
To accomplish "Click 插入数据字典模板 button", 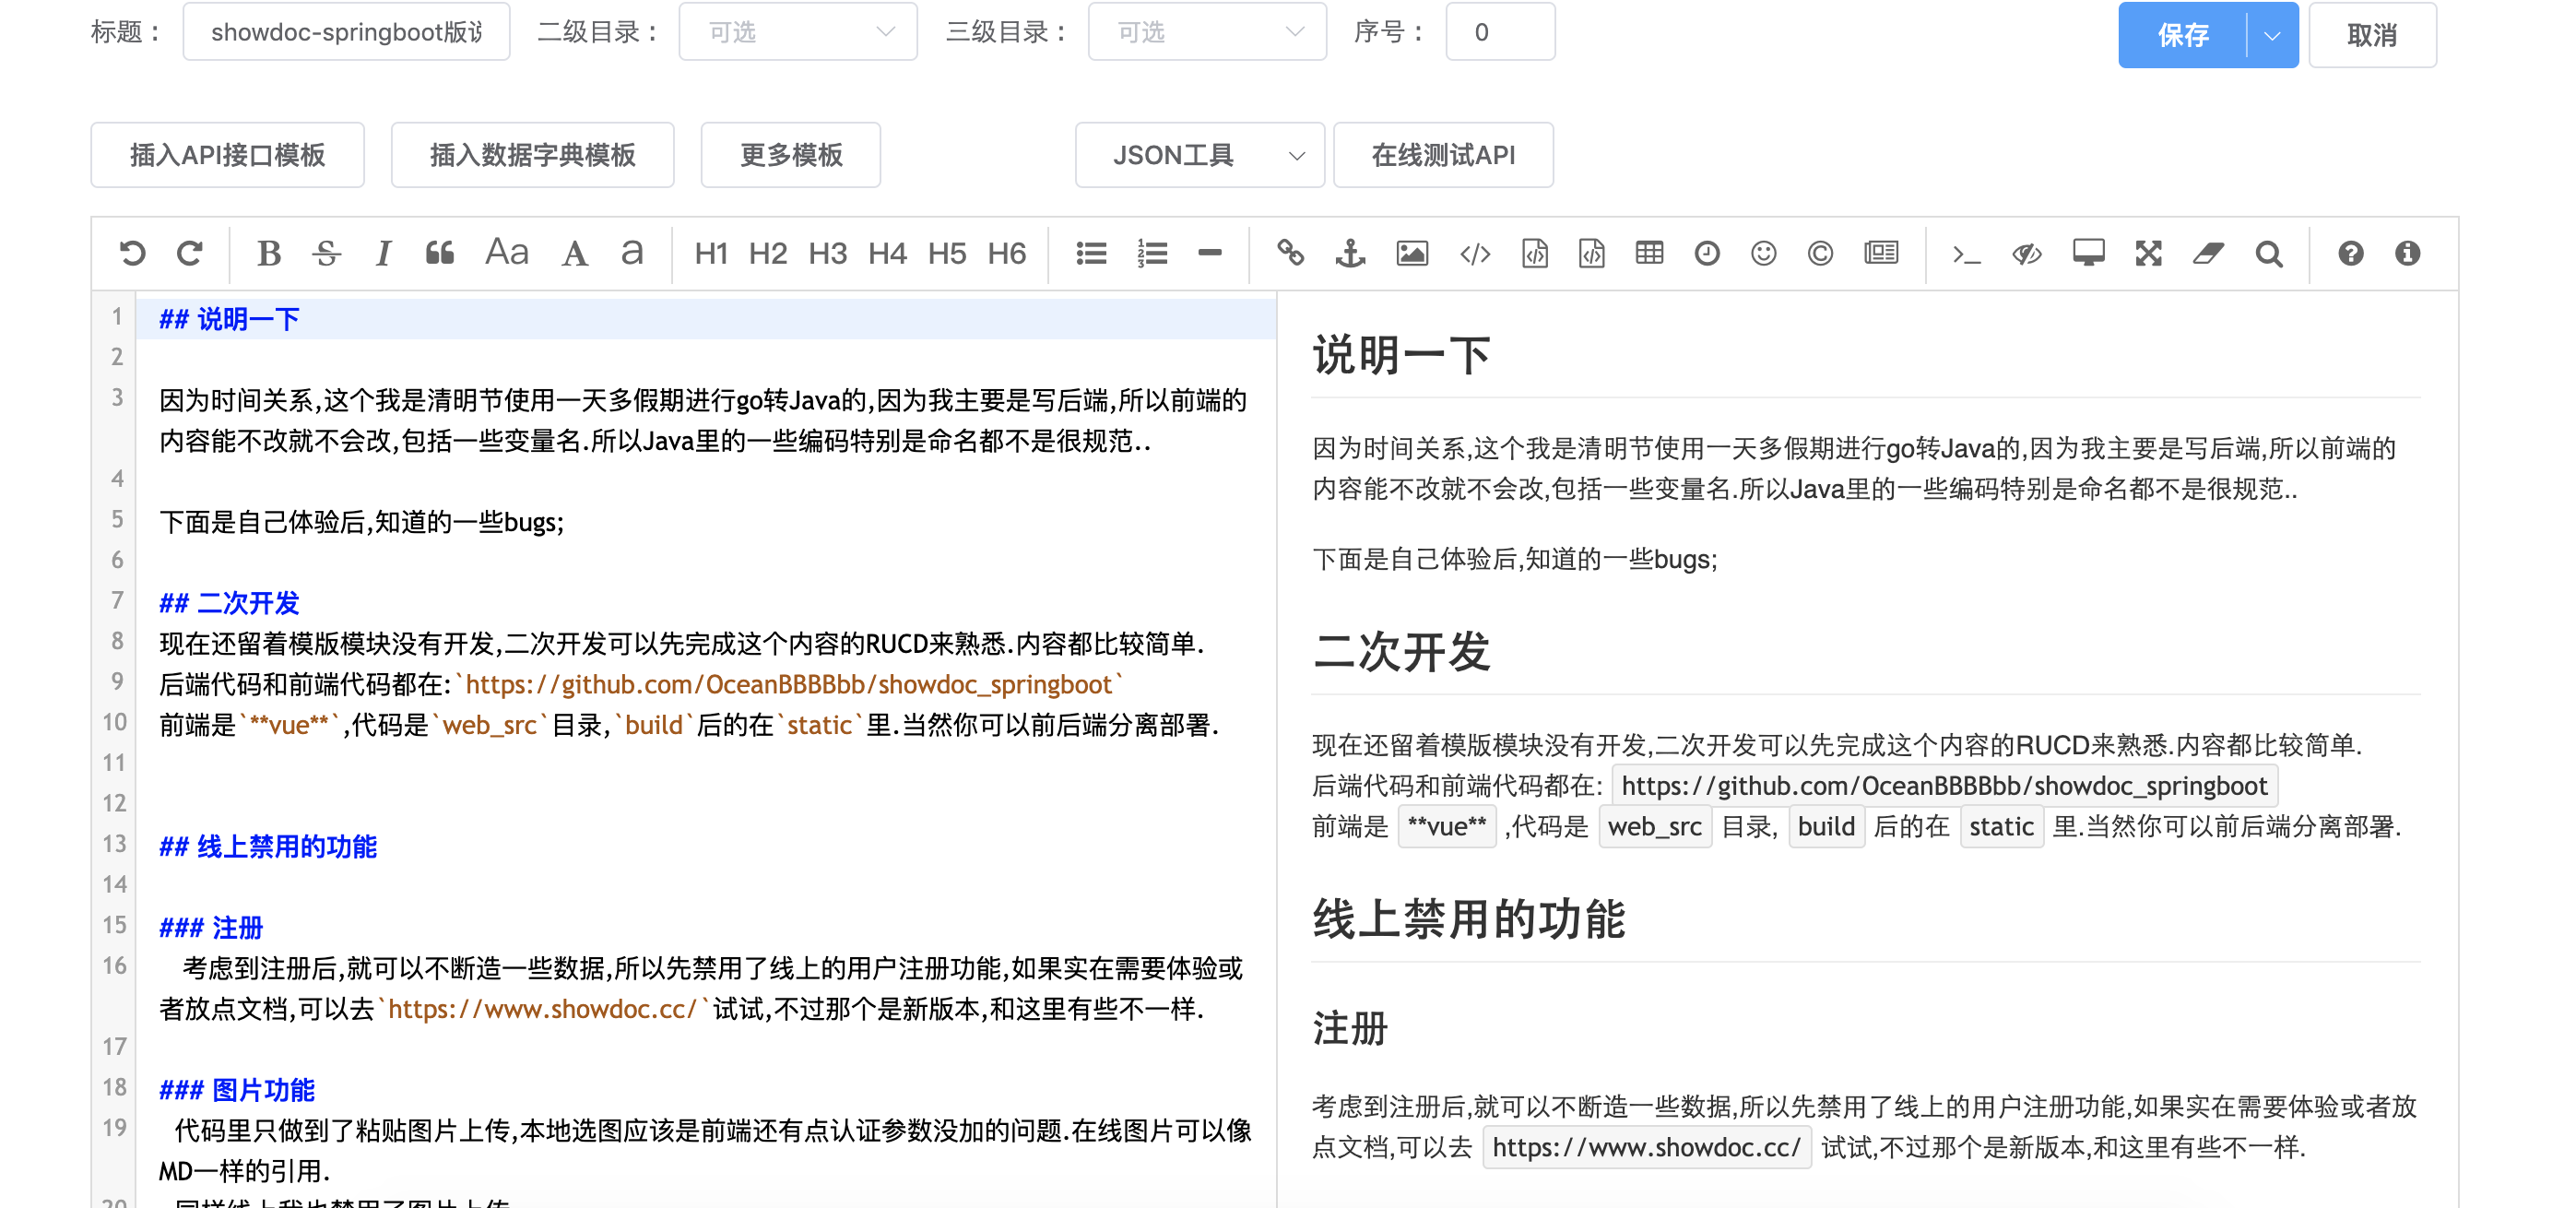I will click(x=533, y=155).
